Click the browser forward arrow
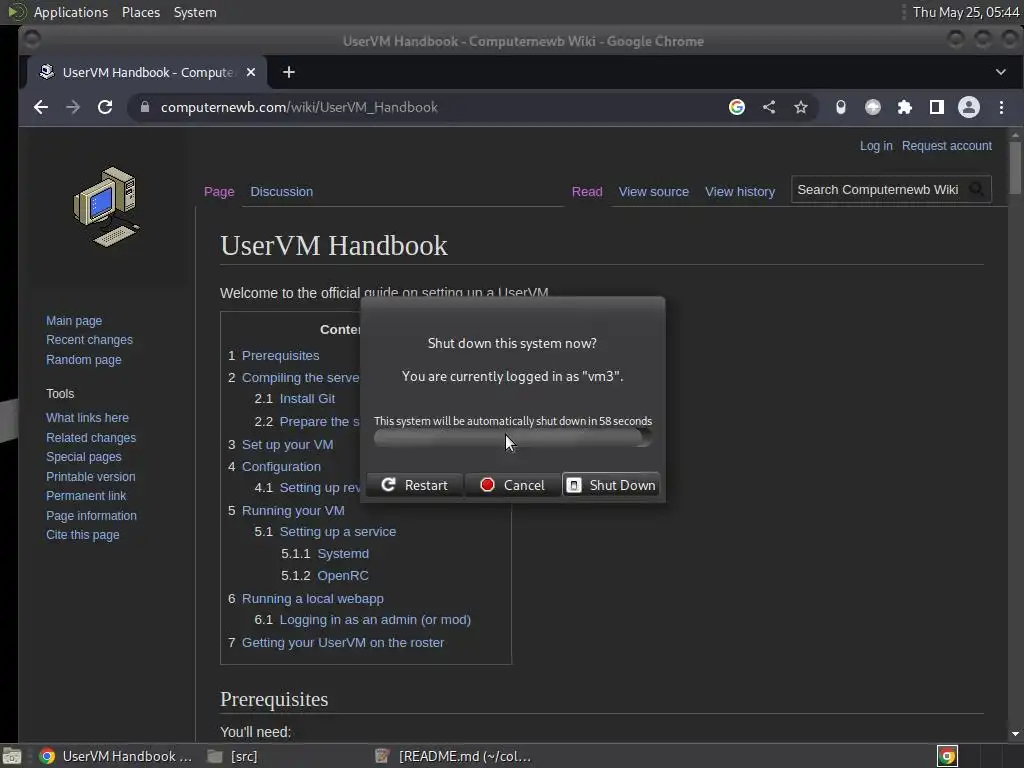This screenshot has height=768, width=1024. 72,107
